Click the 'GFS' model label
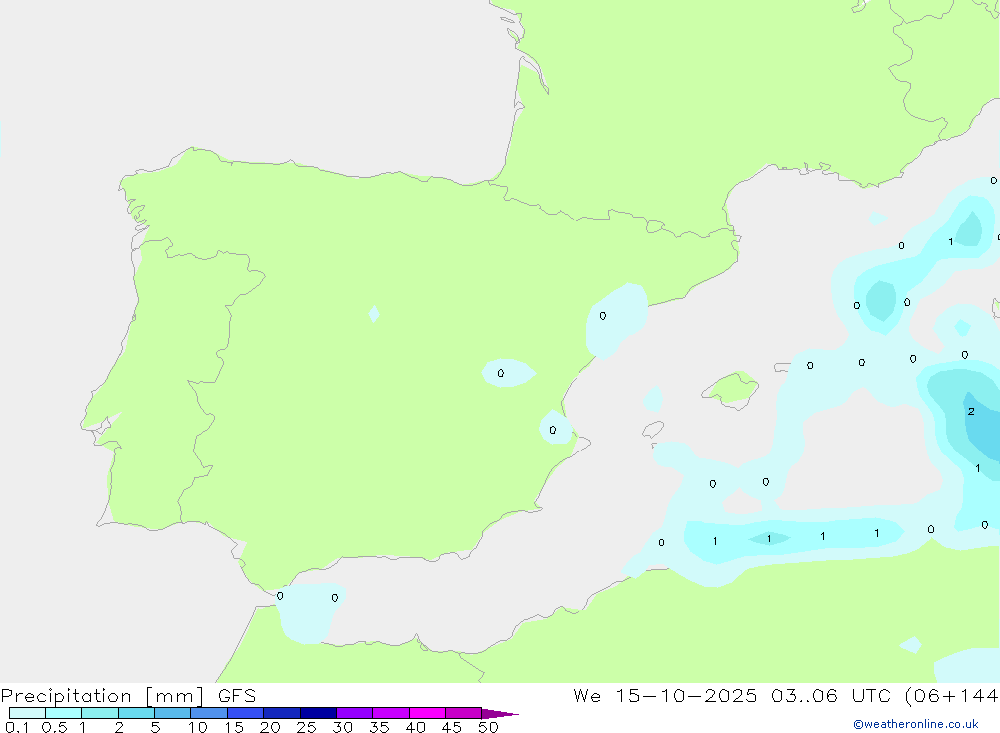The height and width of the screenshot is (733, 1000). click(237, 695)
